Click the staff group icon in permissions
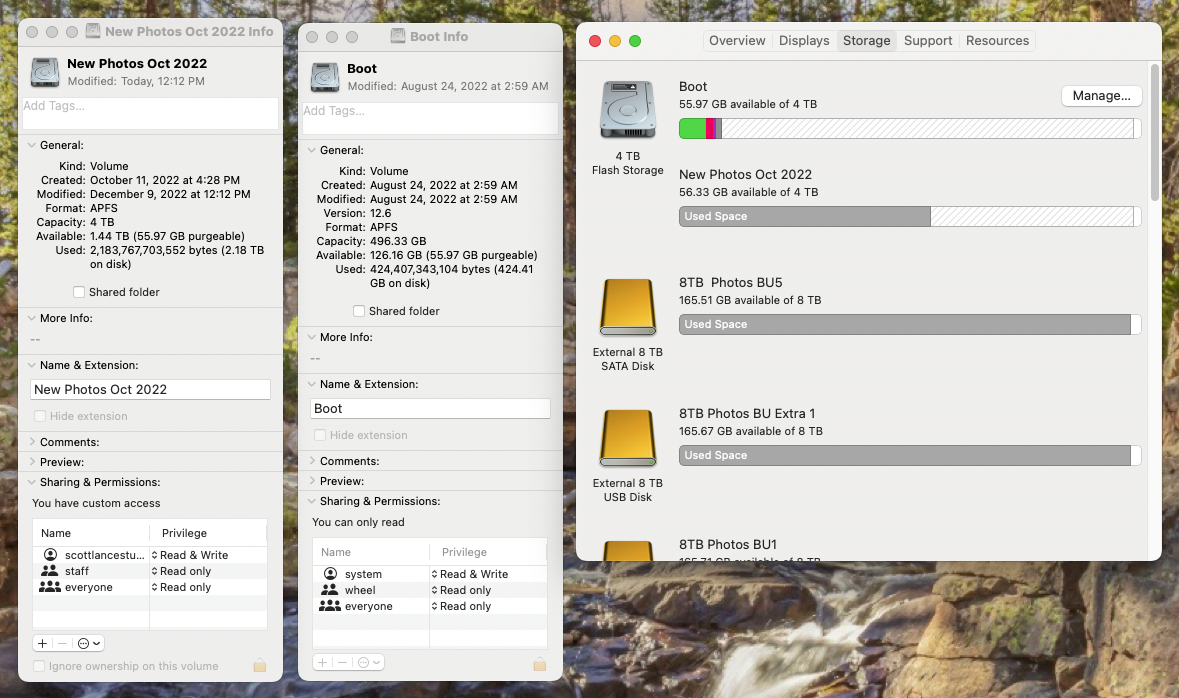Screen dimensions: 1179x698 coord(50,571)
